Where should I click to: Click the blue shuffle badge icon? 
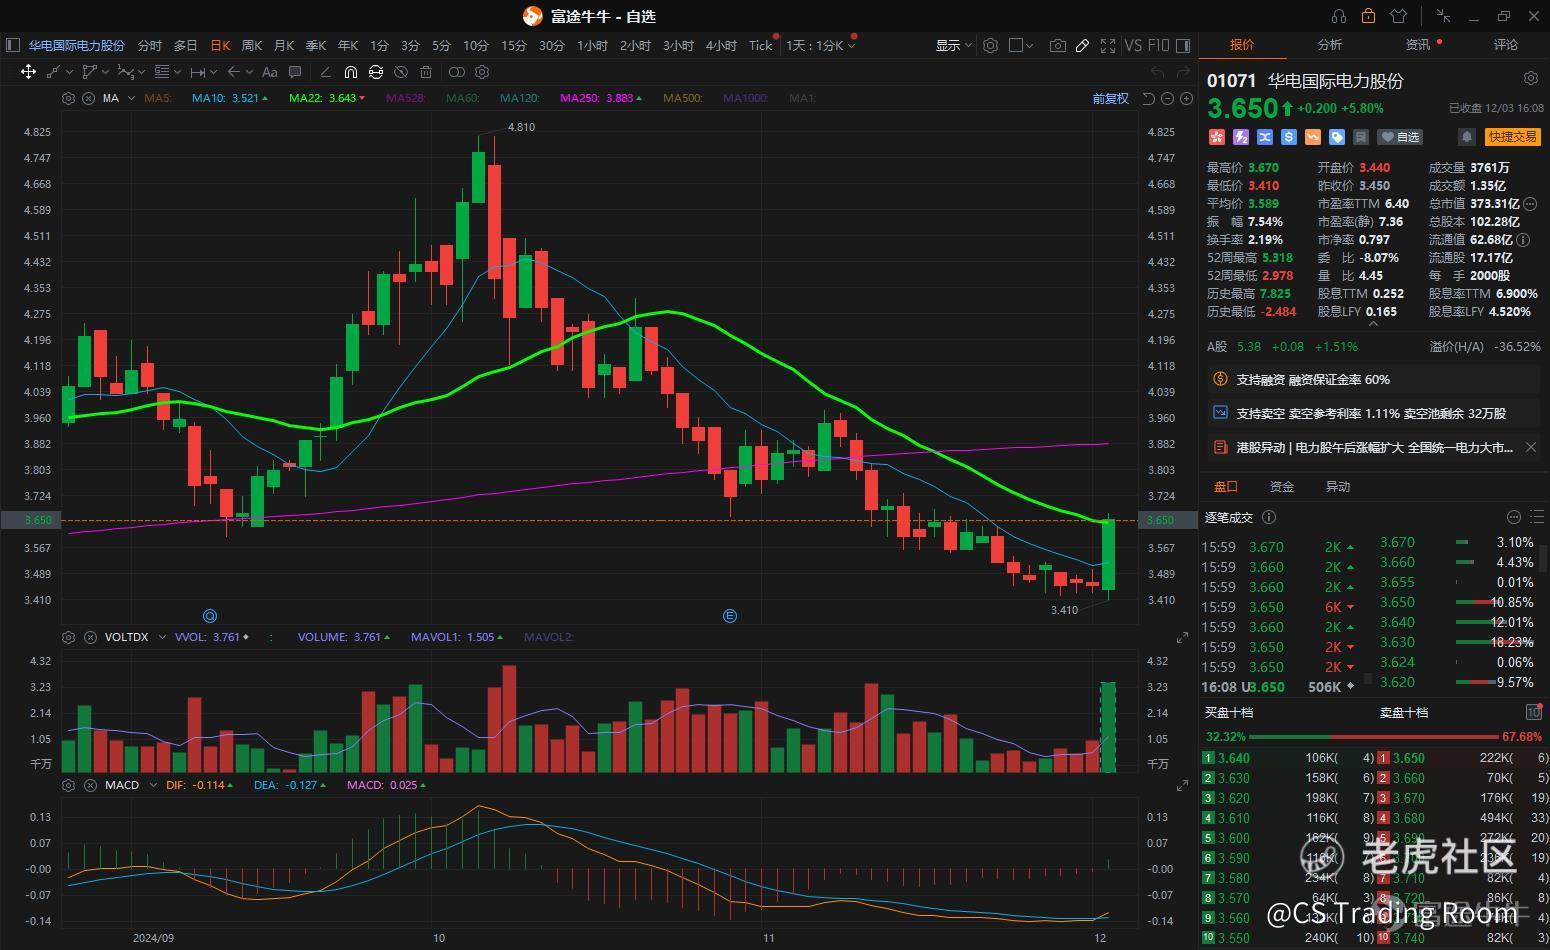pos(1265,137)
